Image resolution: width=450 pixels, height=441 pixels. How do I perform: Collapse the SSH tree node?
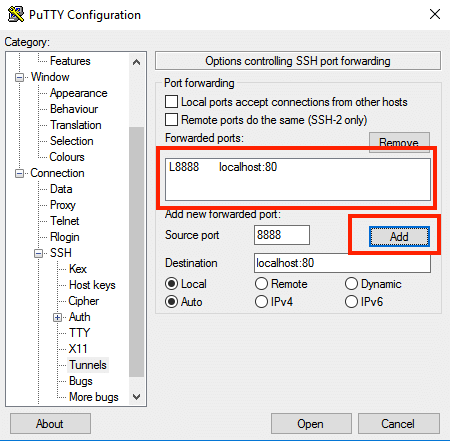(x=39, y=253)
